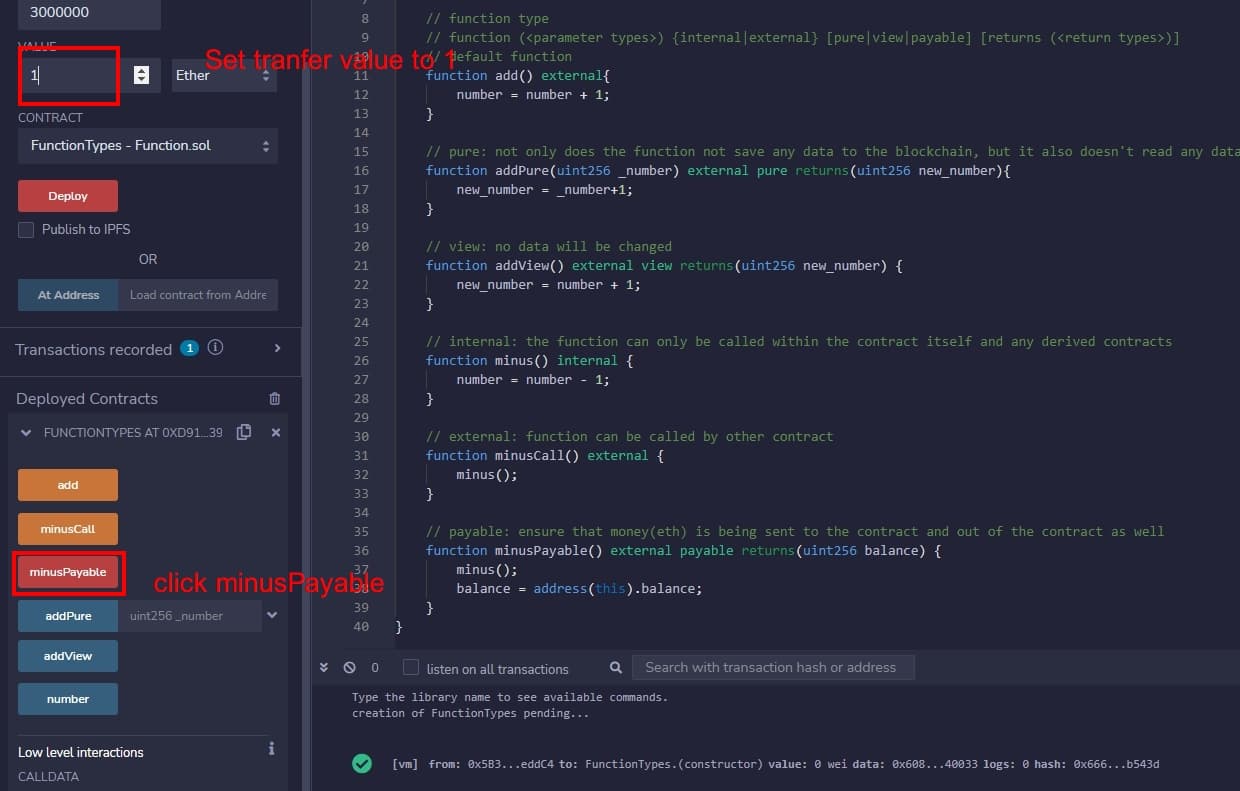
Task: Expand the Transactions recorded section
Action: tap(277, 348)
